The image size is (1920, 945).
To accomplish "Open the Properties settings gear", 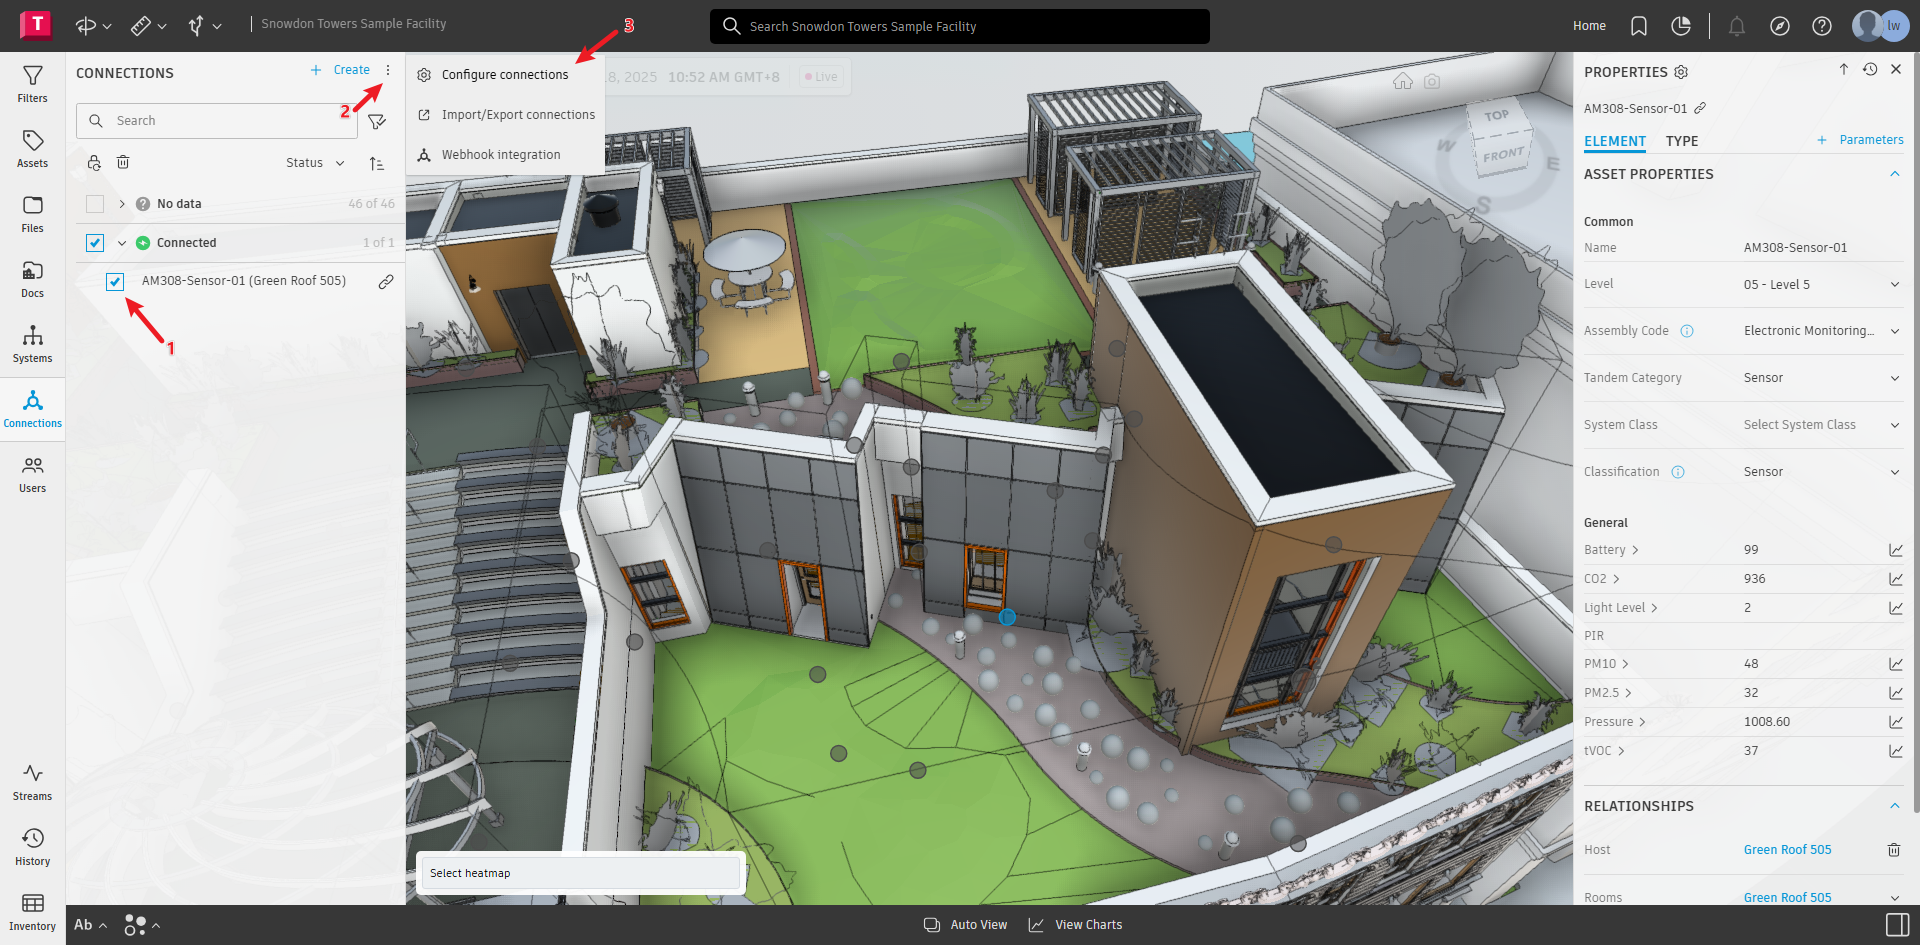I will click(1681, 72).
